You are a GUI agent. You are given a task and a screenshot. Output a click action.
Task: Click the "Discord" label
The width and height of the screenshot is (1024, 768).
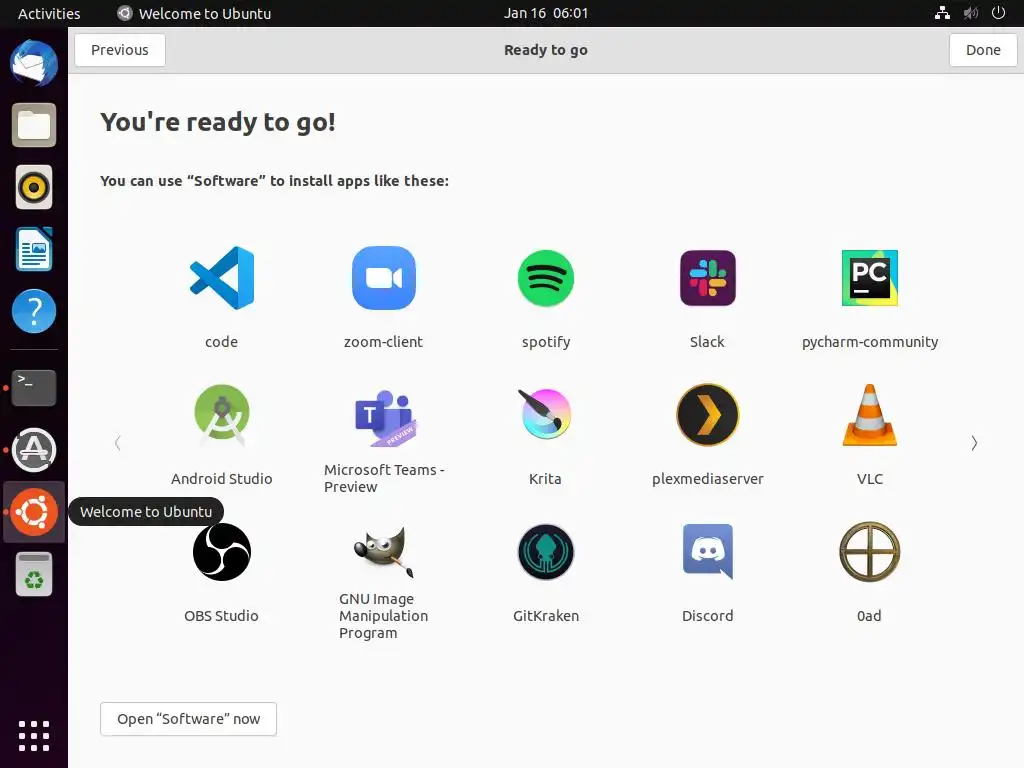coord(707,616)
